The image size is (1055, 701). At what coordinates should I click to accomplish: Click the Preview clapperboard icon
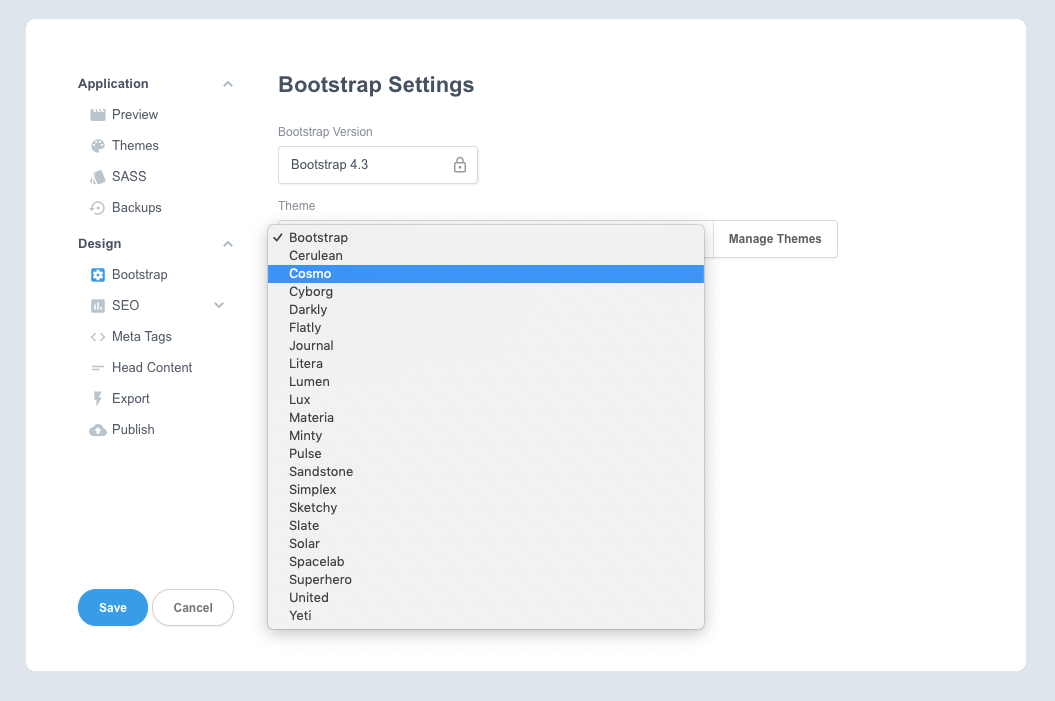tap(98, 115)
